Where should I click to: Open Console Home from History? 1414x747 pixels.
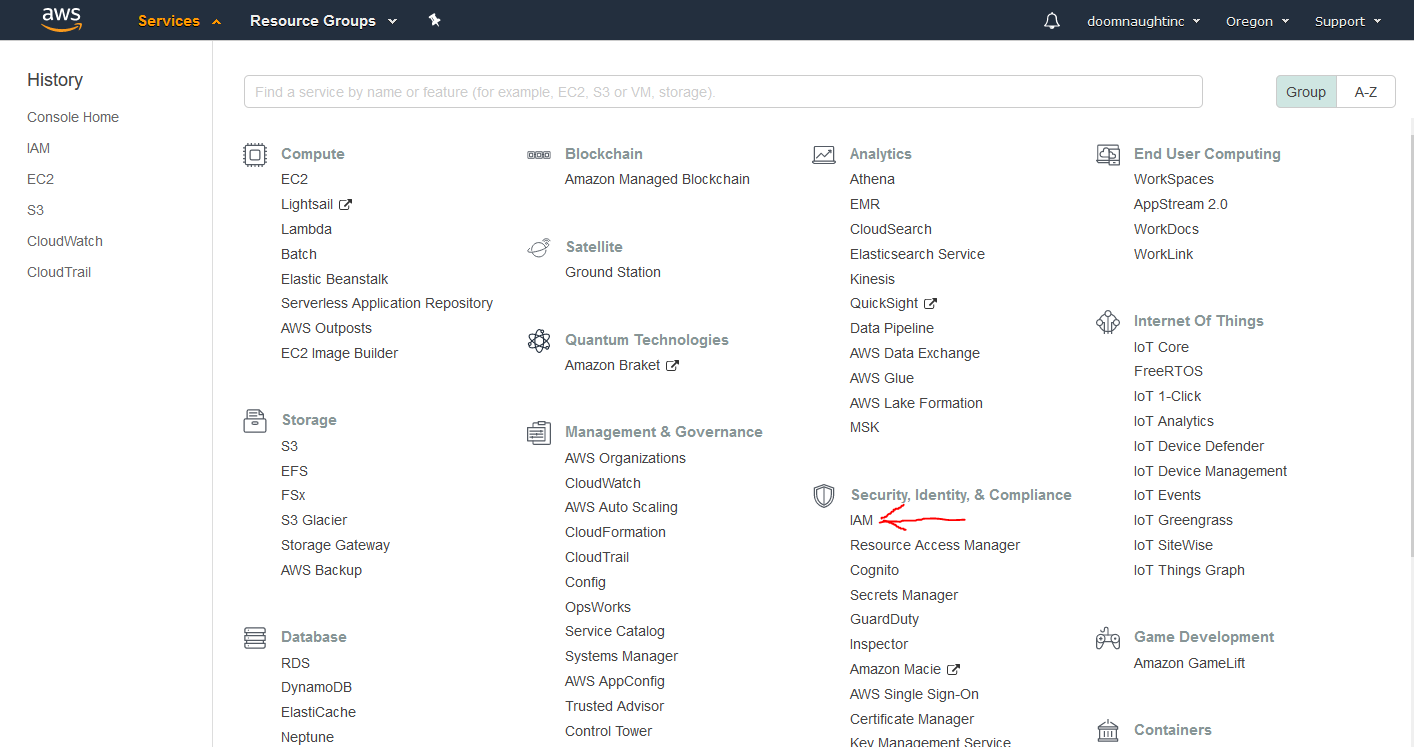click(73, 117)
